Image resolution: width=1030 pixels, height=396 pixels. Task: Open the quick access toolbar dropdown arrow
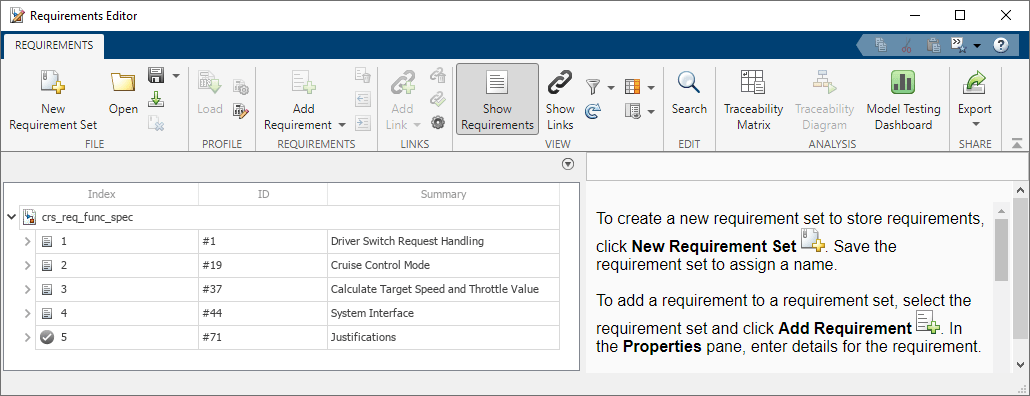(977, 46)
